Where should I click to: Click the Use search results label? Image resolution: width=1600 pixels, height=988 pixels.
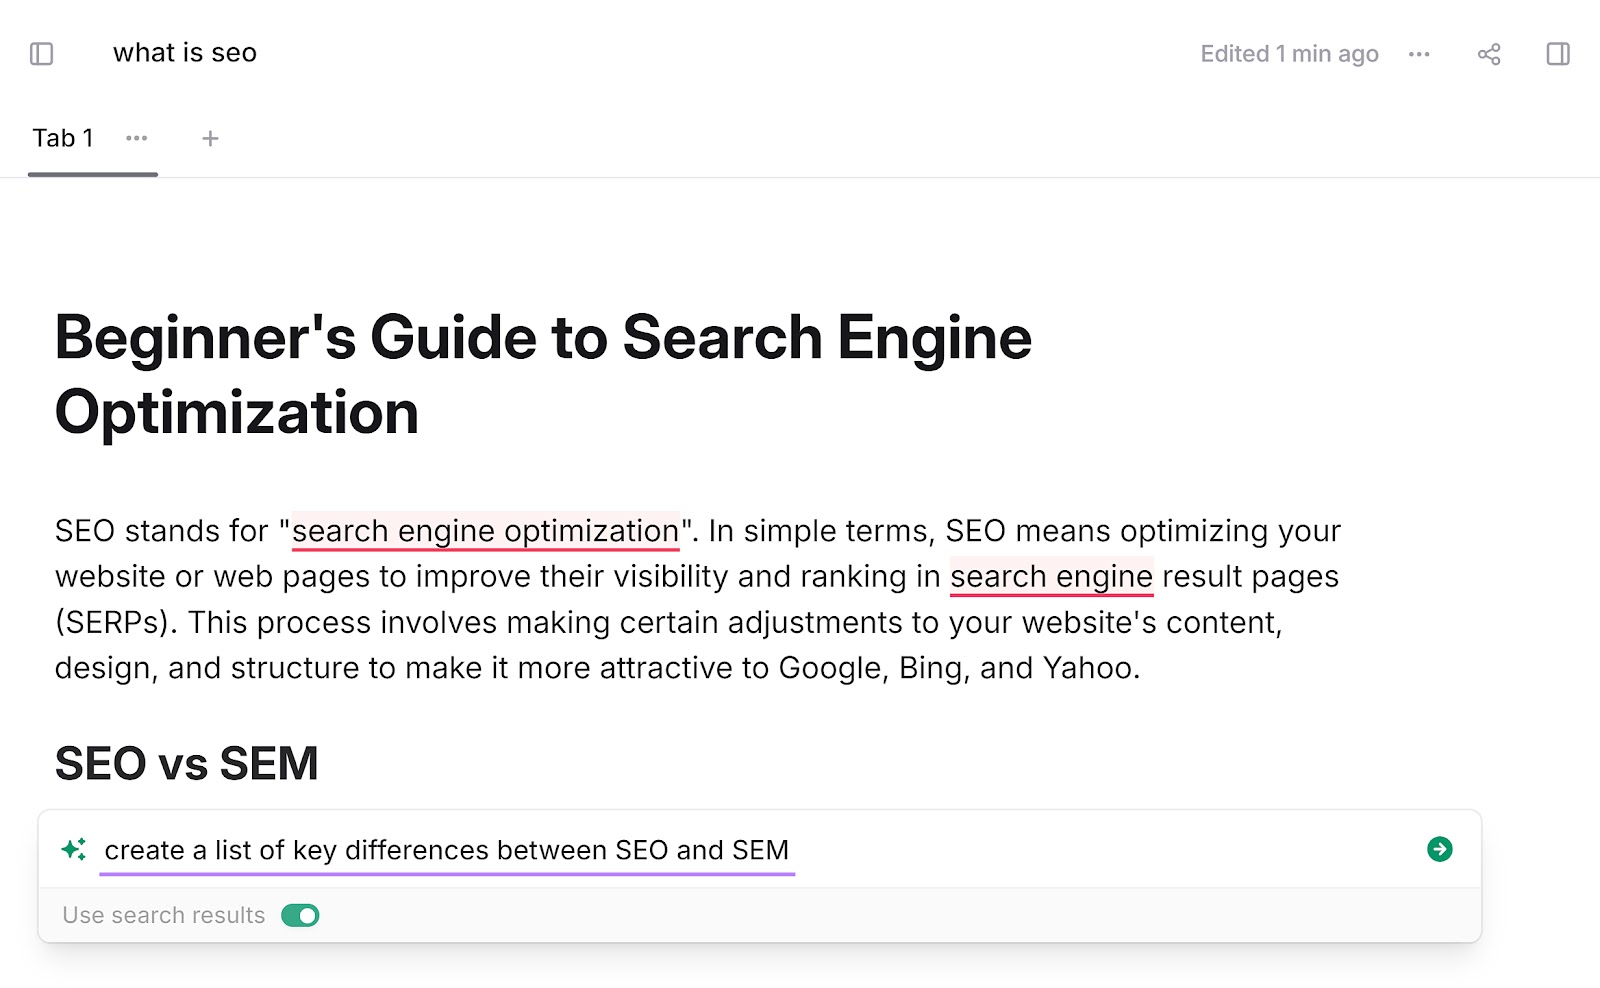pyautogui.click(x=164, y=914)
